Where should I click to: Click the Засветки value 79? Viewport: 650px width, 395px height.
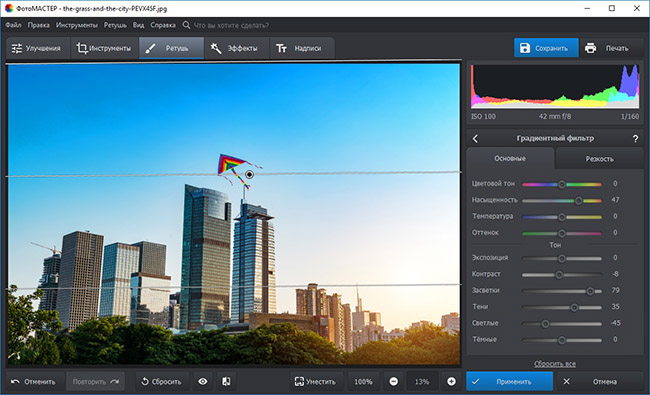coord(615,290)
